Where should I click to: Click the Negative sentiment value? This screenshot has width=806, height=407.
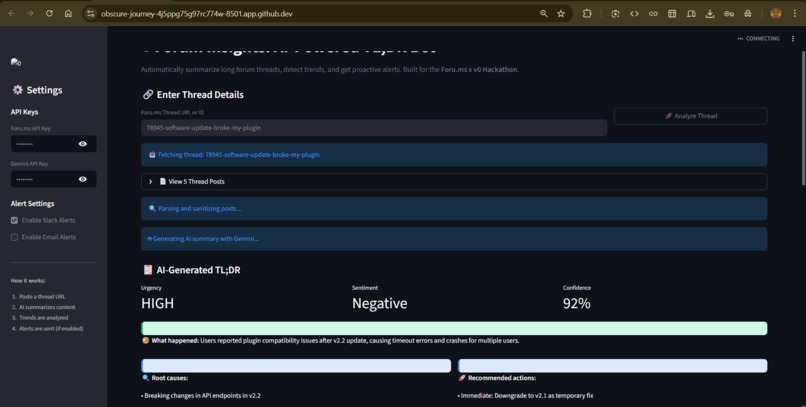379,304
